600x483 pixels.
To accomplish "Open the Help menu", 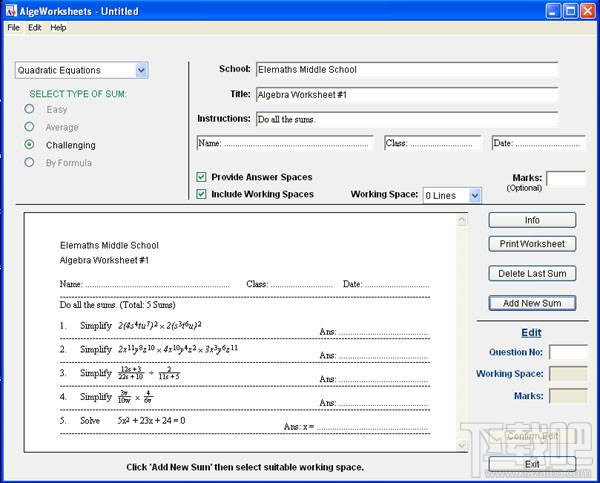I will (58, 27).
